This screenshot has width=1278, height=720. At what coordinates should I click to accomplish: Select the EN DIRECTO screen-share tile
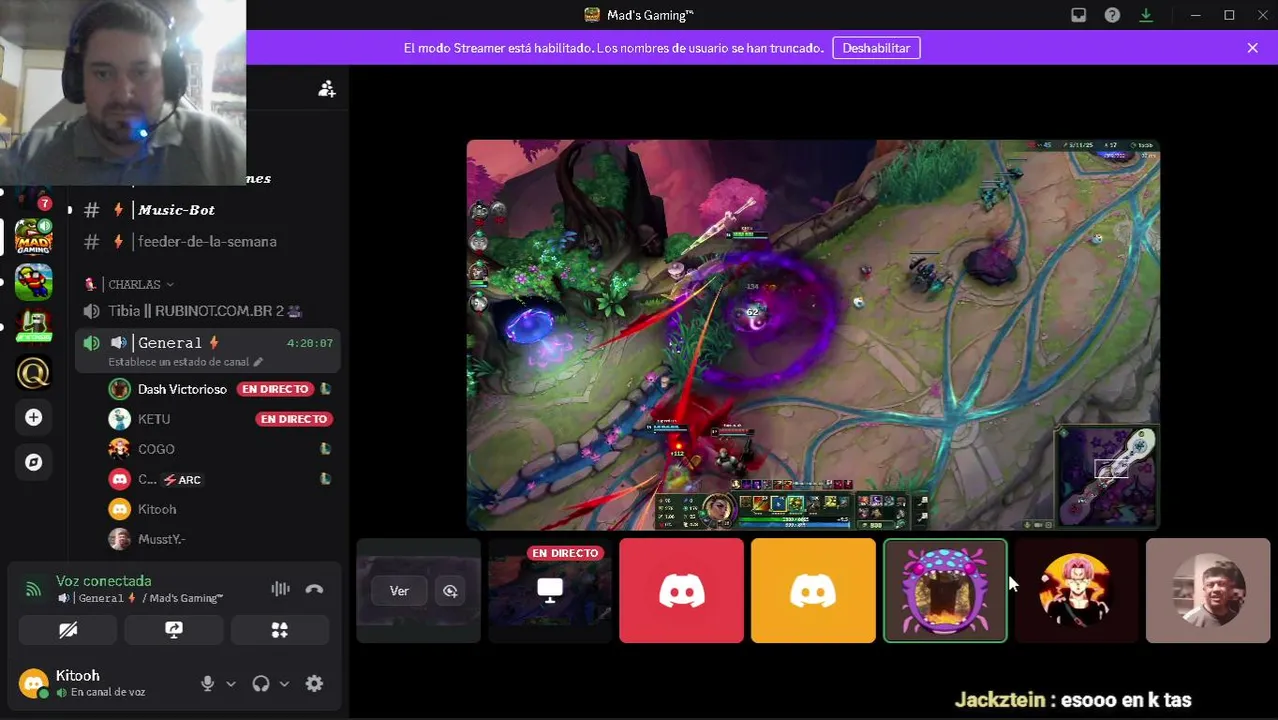coord(549,591)
